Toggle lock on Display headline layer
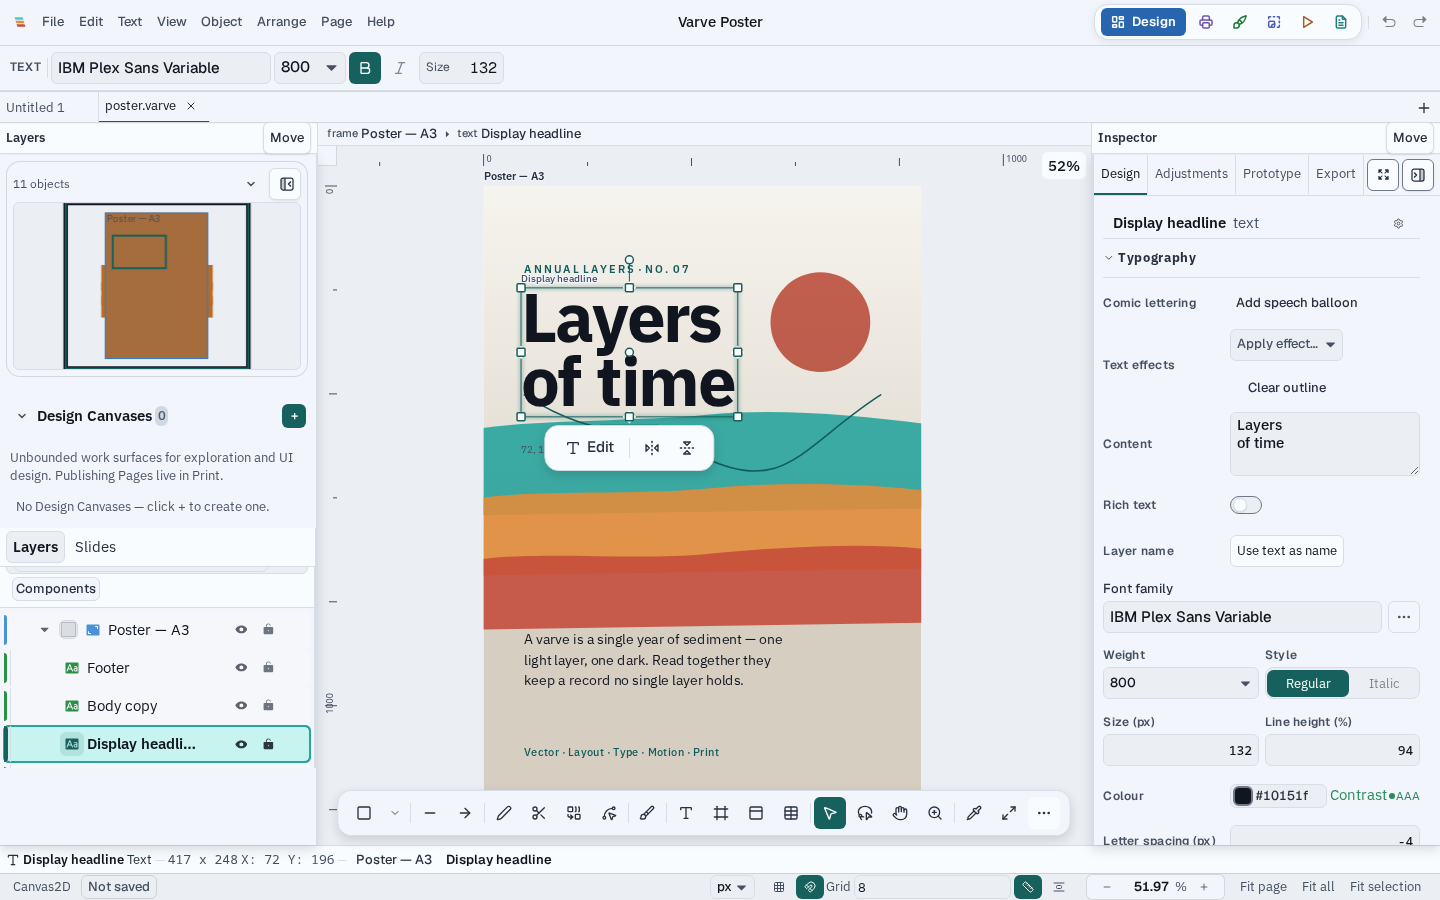The image size is (1440, 900). pyautogui.click(x=268, y=744)
